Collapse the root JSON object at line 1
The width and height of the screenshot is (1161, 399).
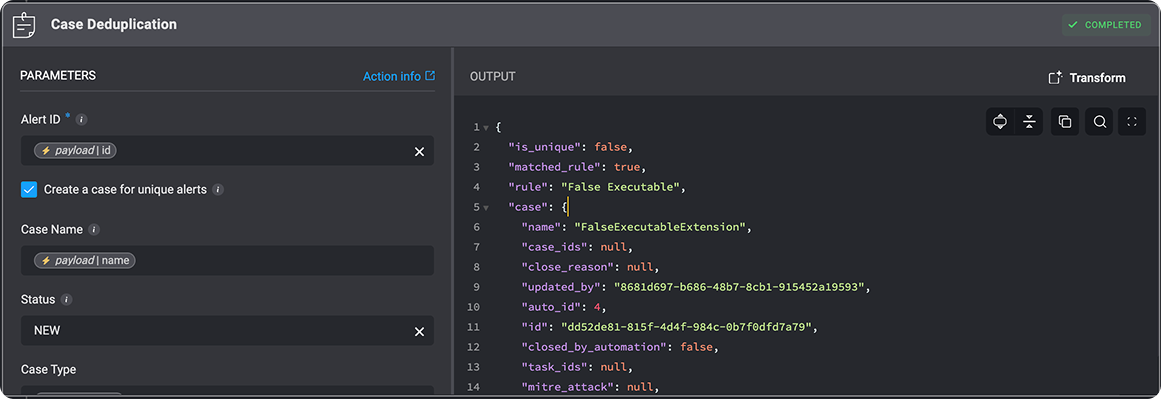(486, 128)
